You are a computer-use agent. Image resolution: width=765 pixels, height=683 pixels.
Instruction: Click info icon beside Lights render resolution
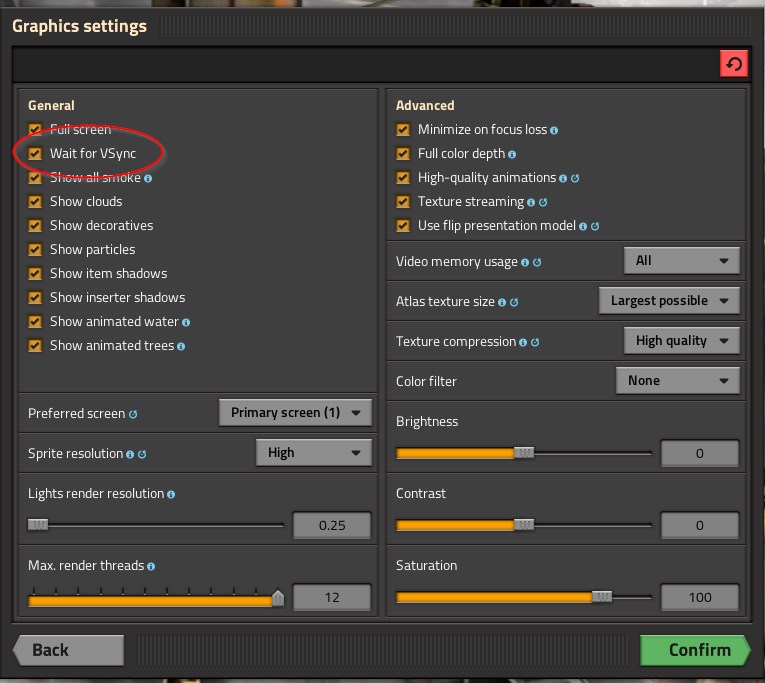pos(171,494)
